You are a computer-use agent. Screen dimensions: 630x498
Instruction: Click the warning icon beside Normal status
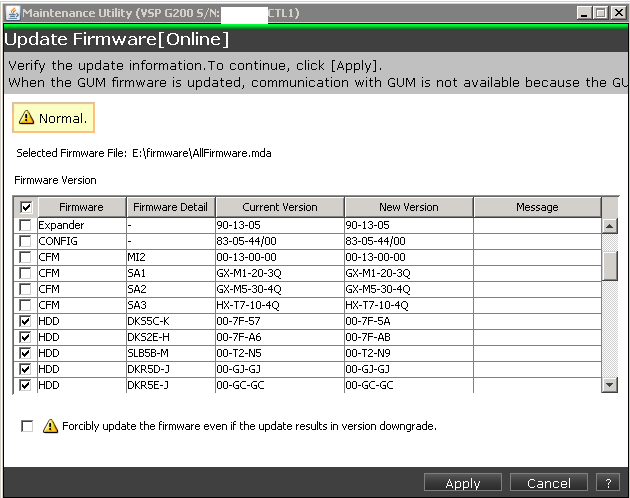(27, 117)
